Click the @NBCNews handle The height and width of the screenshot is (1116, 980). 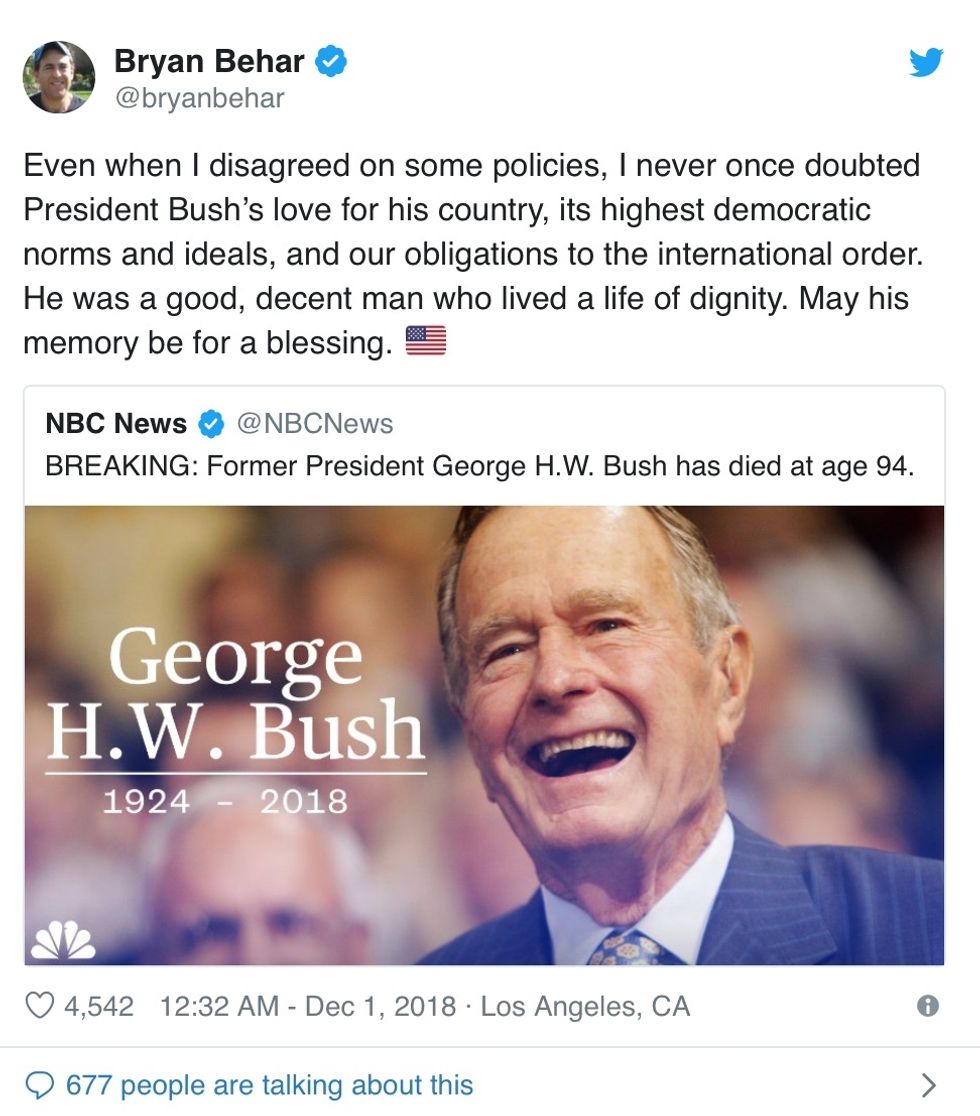(315, 424)
